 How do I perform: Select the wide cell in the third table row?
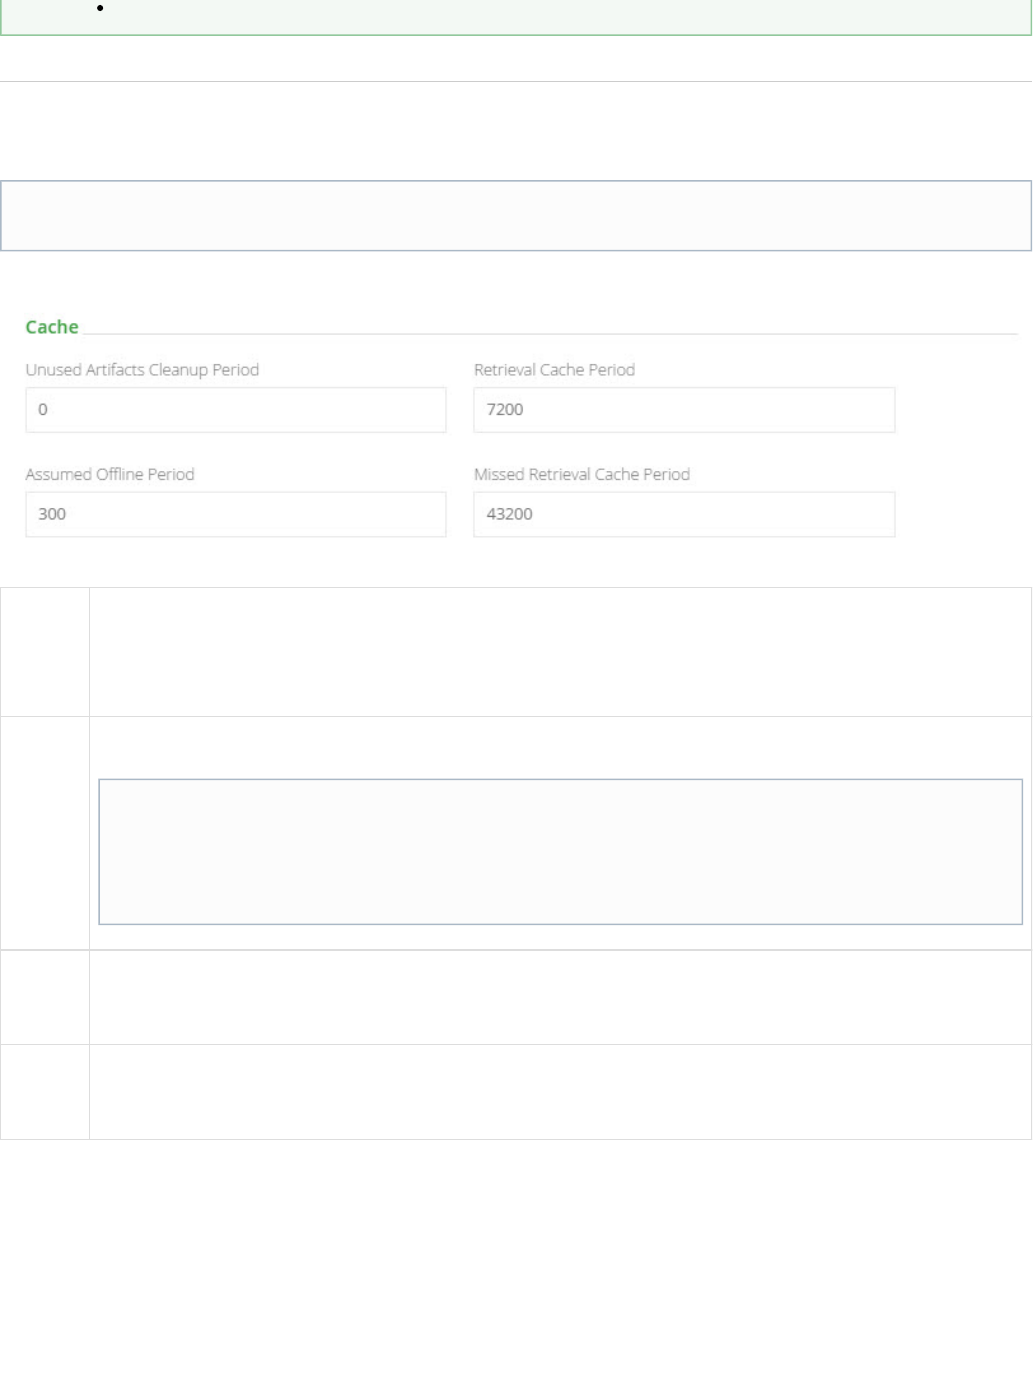[560, 997]
